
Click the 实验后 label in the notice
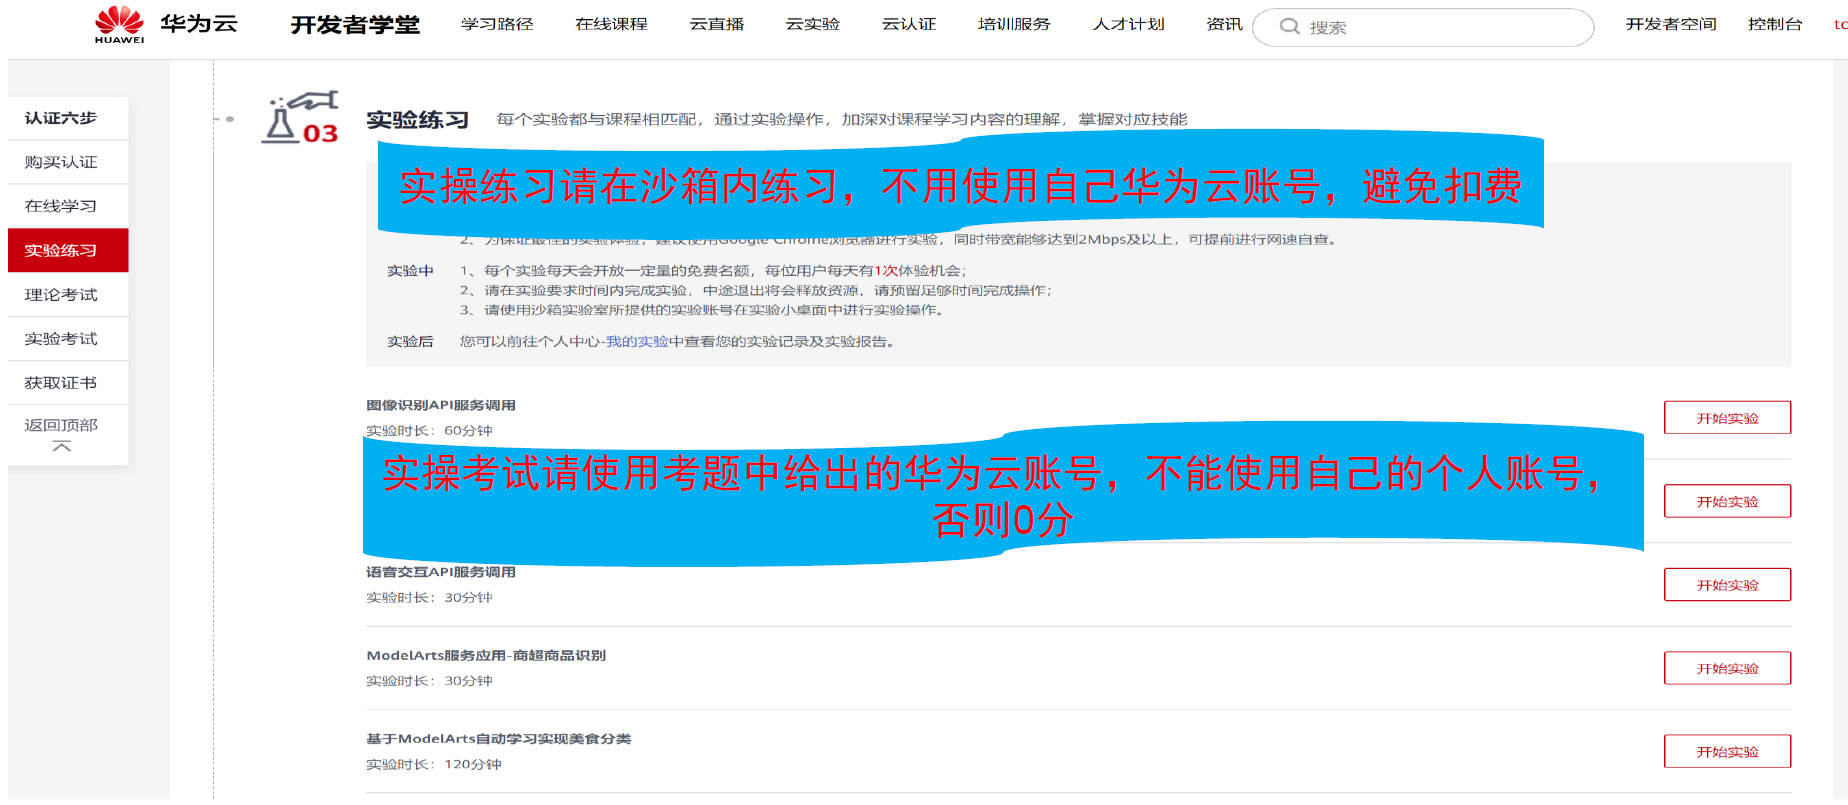[410, 342]
